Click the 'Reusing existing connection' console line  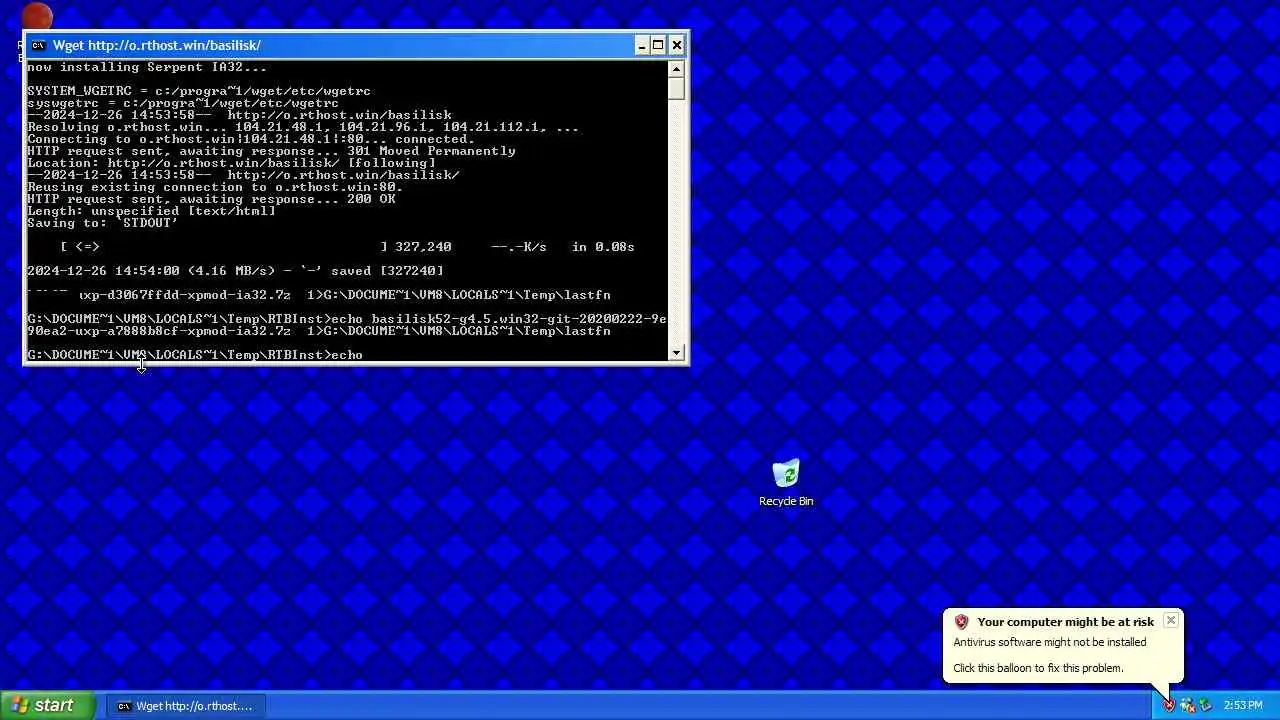(215, 187)
